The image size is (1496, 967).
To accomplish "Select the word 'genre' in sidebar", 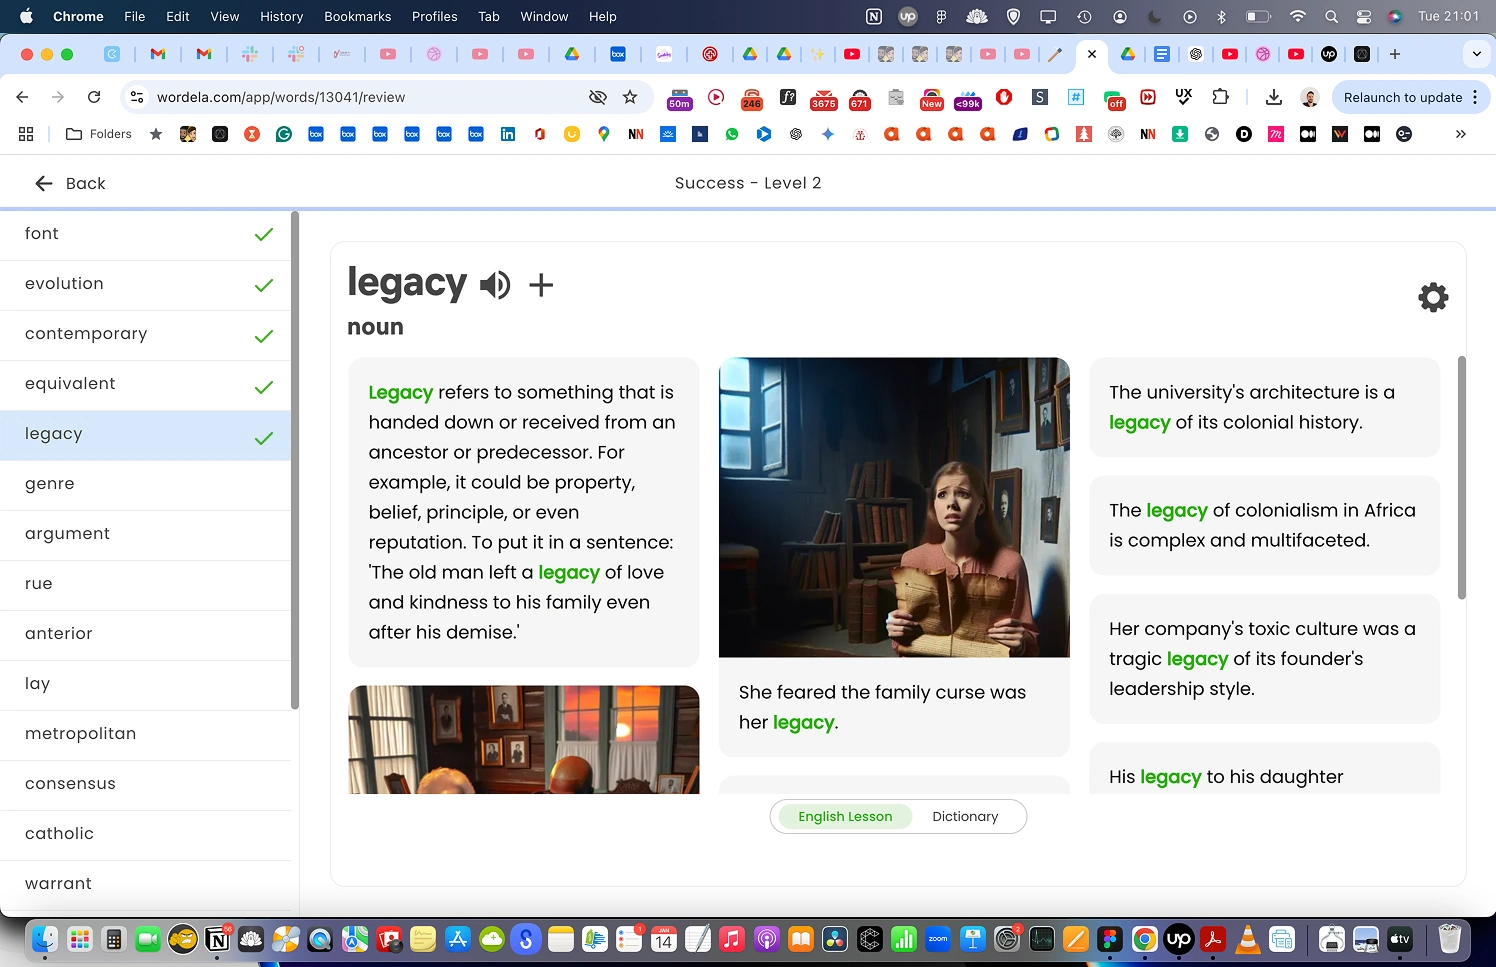I will 145,485.
